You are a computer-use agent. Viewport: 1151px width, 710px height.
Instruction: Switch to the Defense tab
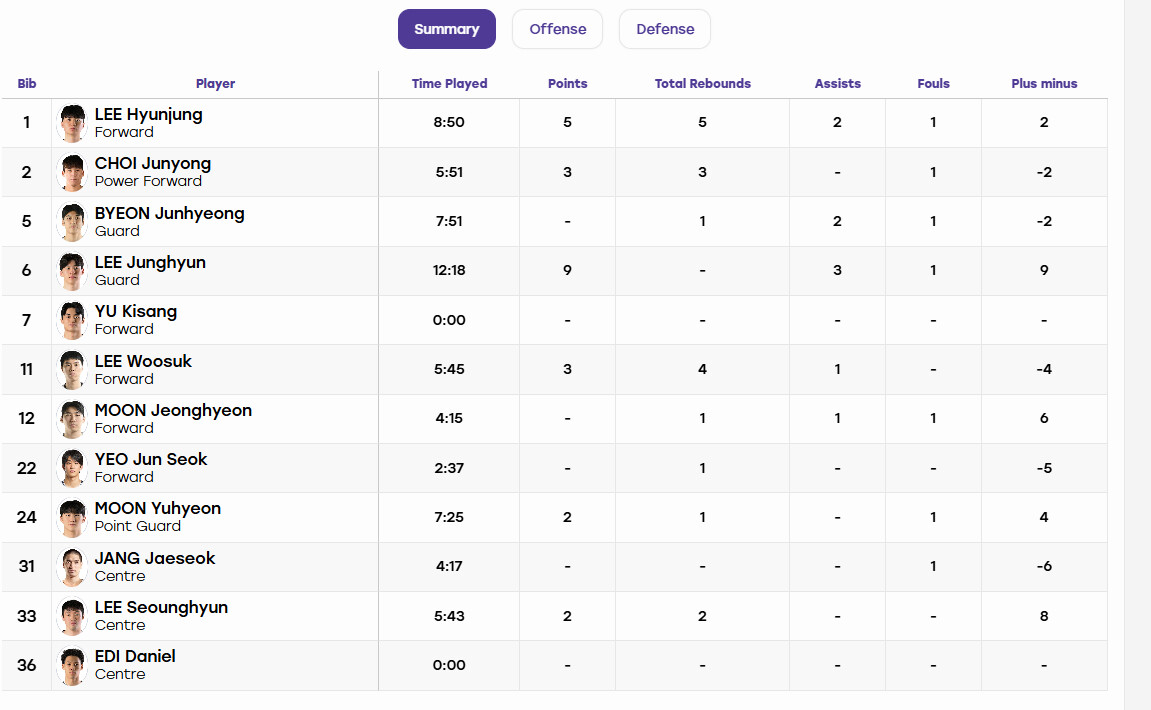coord(665,29)
